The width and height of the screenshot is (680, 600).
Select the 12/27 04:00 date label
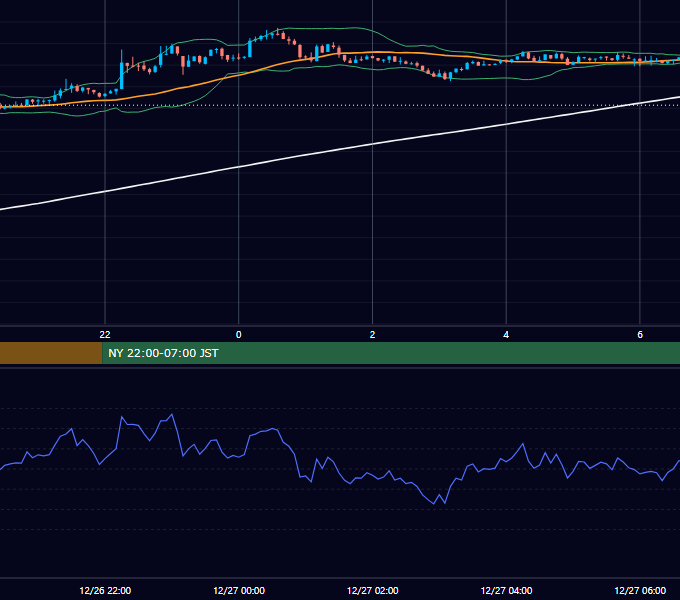tap(507, 590)
